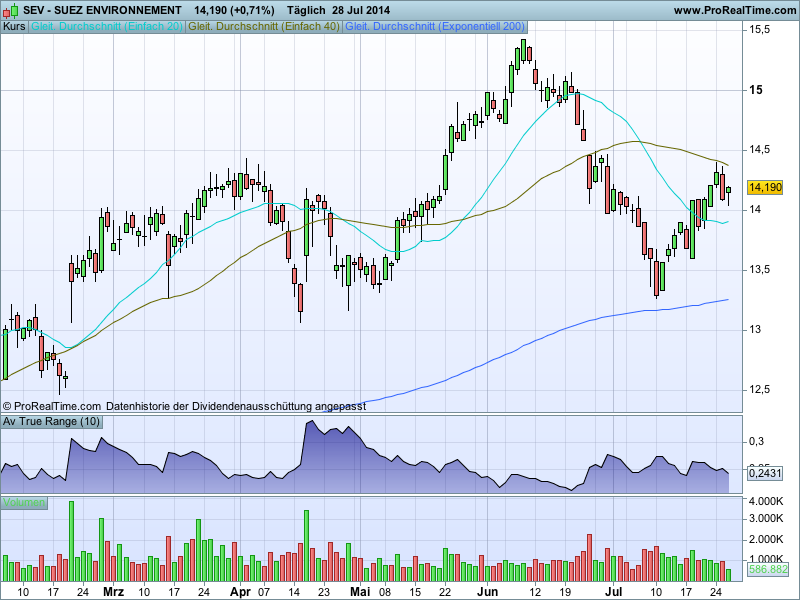Click the 13,5 price axis label

click(x=759, y=270)
